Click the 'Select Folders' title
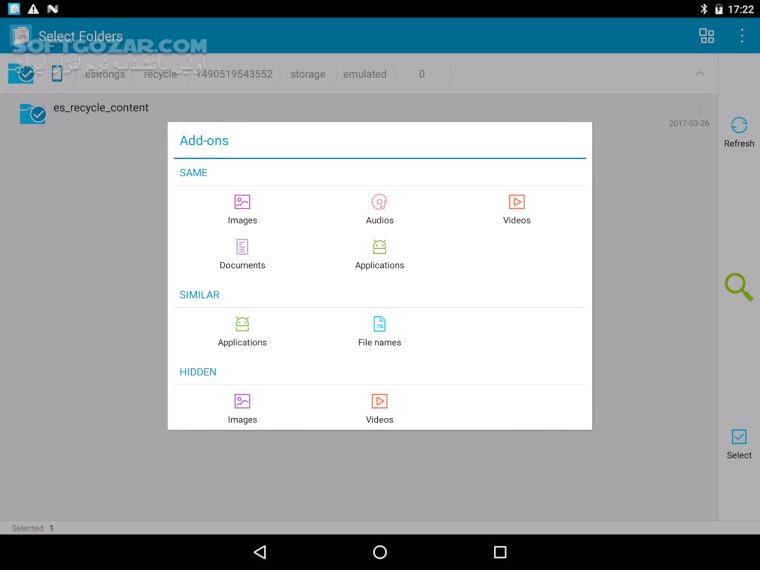 [x=80, y=36]
